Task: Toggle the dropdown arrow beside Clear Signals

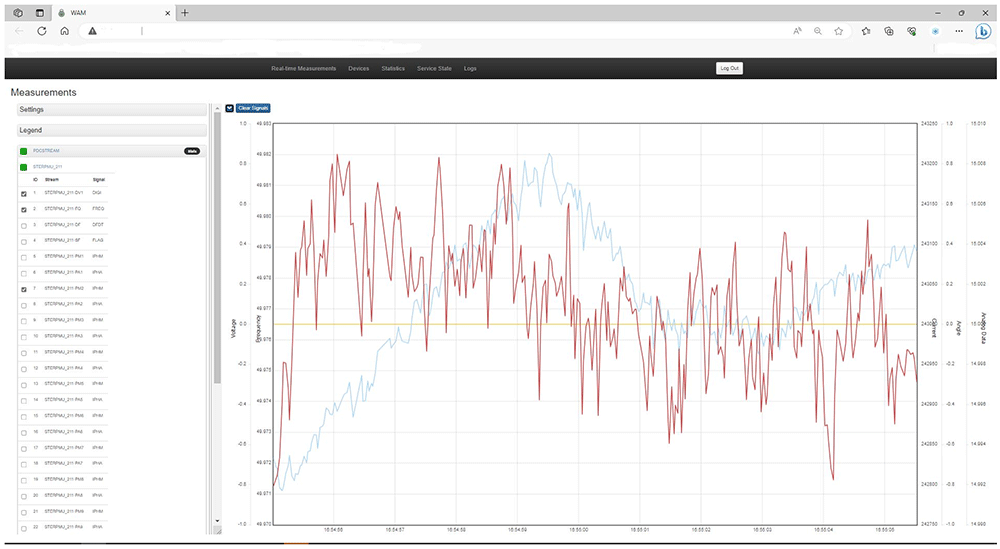Action: point(230,108)
